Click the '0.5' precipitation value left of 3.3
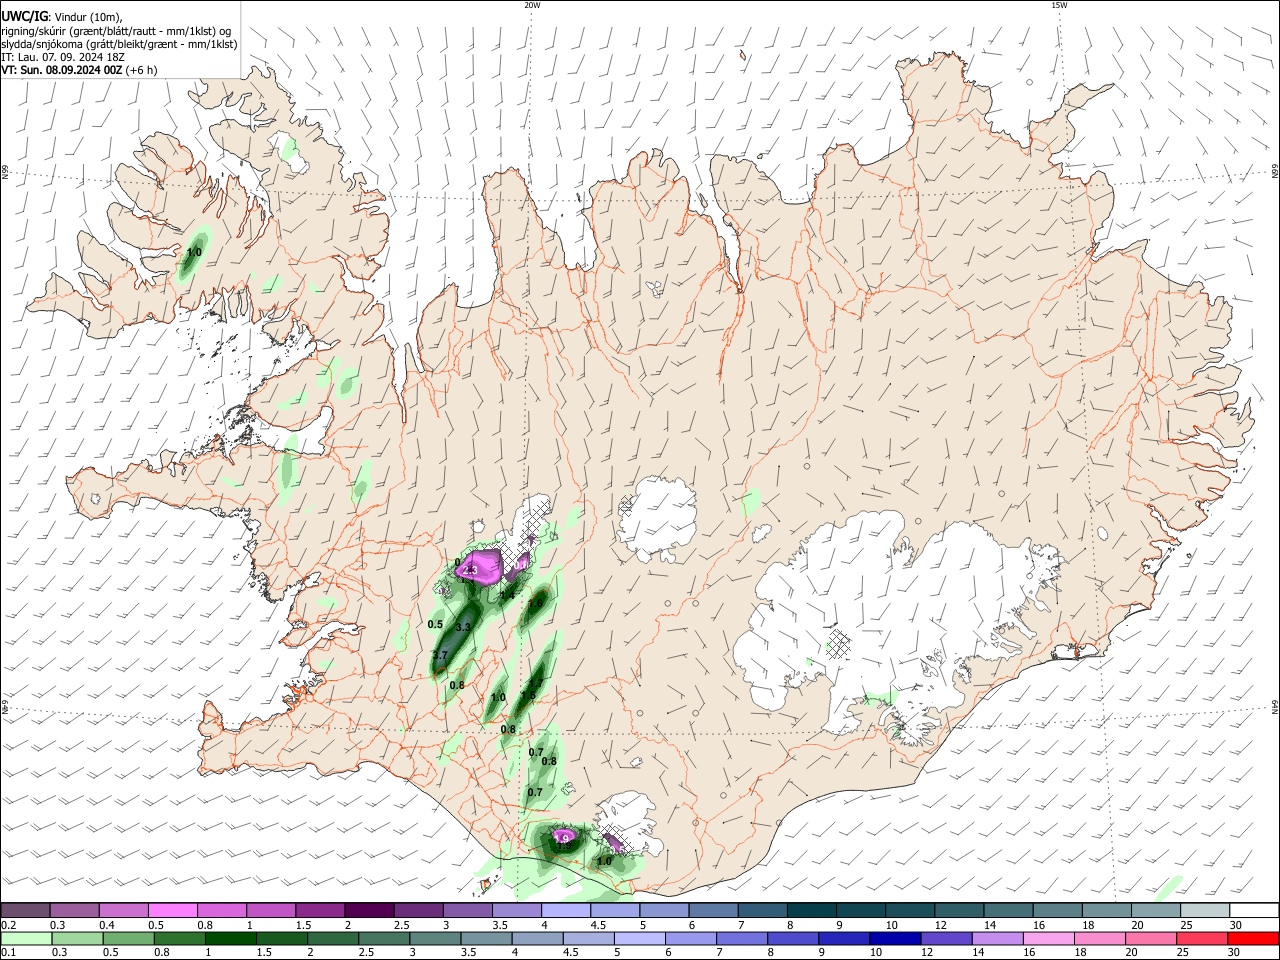1280x960 pixels. pos(435,624)
